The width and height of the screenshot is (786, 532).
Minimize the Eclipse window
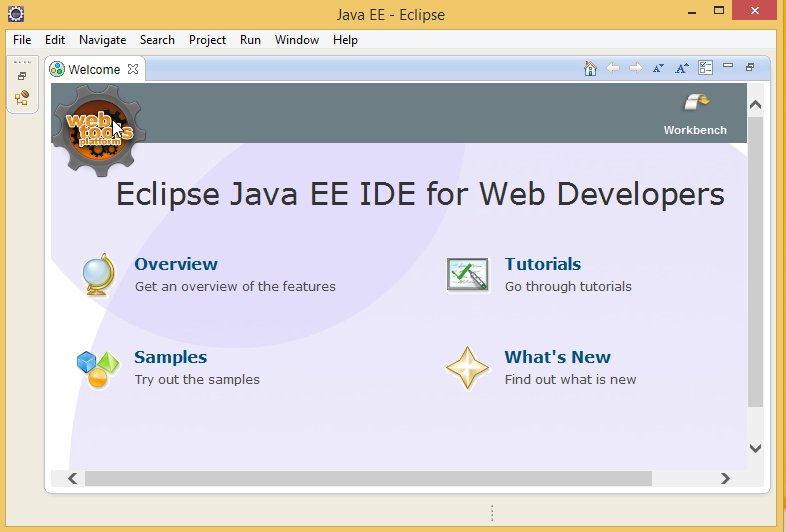point(692,12)
